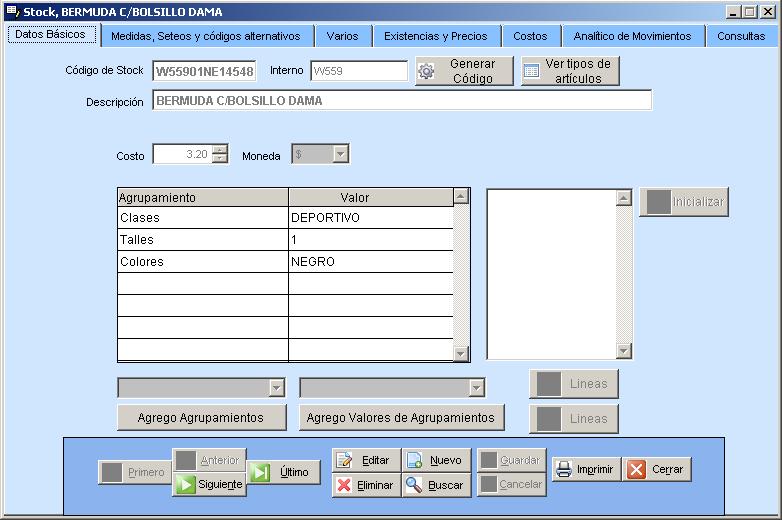782x520 pixels.
Task: Expand the right valores combo box
Action: point(477,388)
